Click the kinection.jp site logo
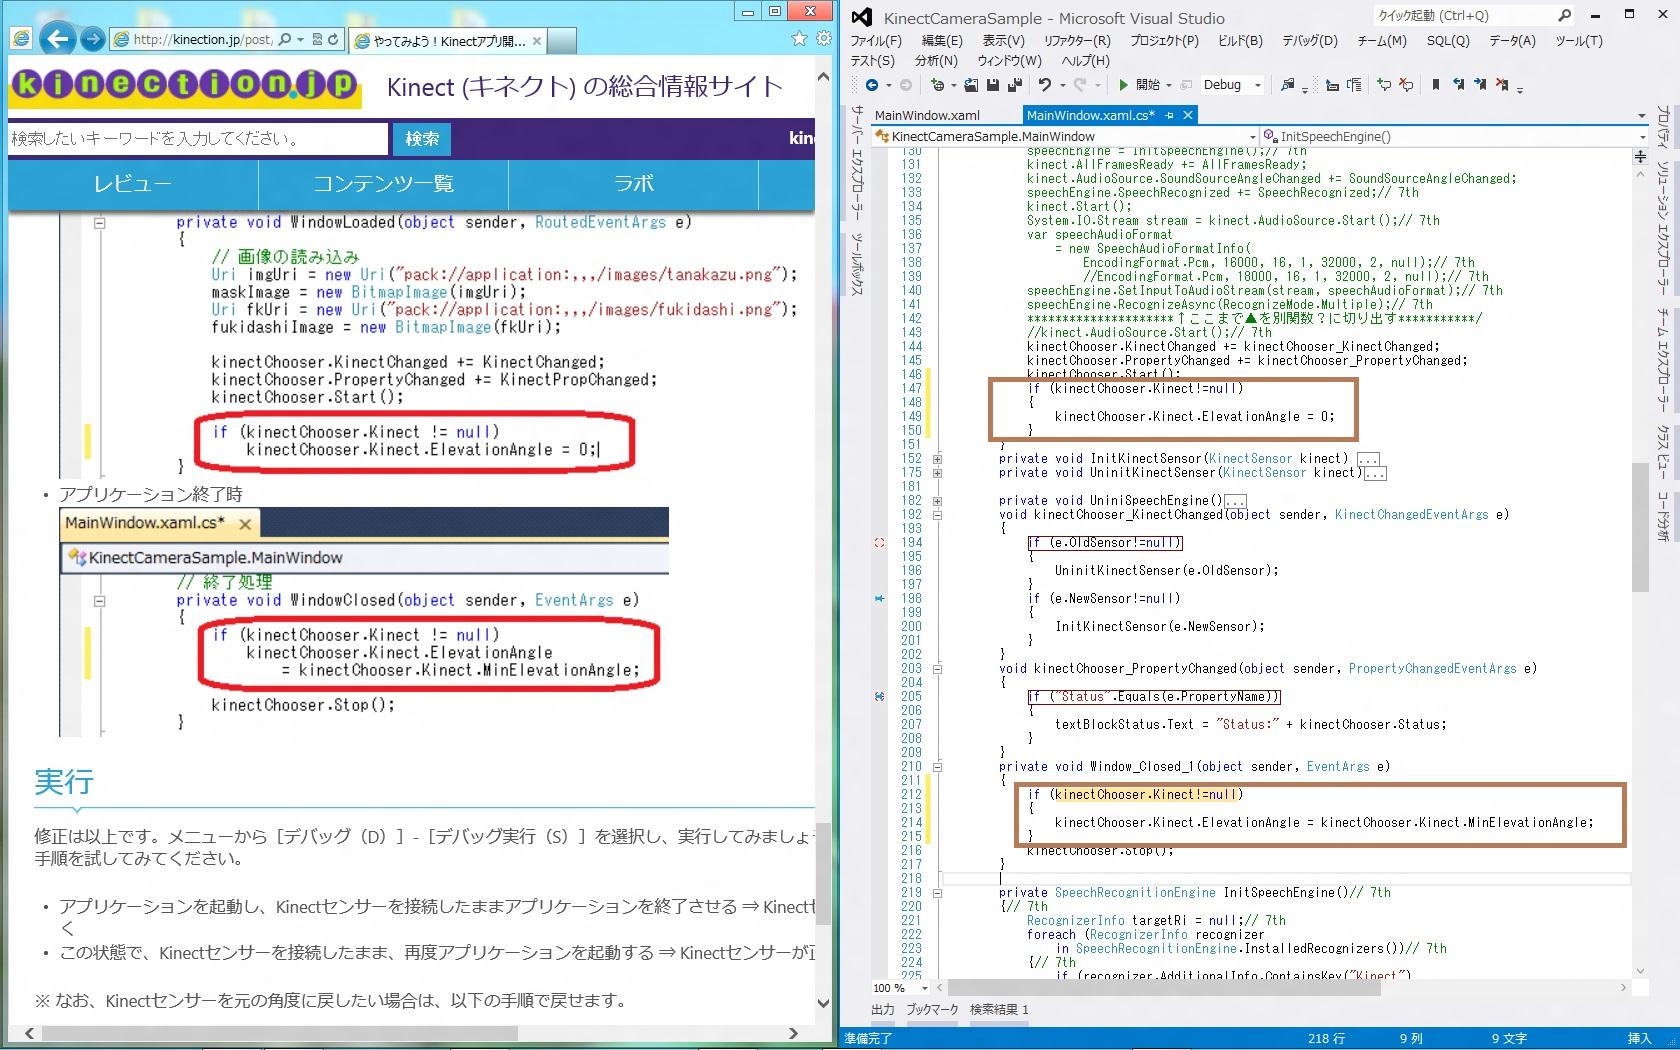The height and width of the screenshot is (1050, 1680). pos(184,86)
